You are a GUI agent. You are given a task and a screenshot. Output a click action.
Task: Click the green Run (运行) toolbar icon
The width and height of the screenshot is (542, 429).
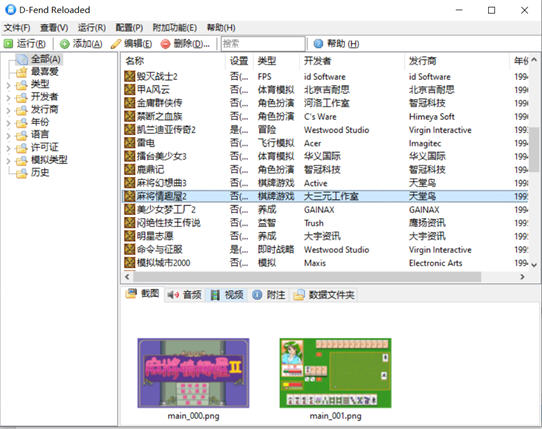coord(8,44)
